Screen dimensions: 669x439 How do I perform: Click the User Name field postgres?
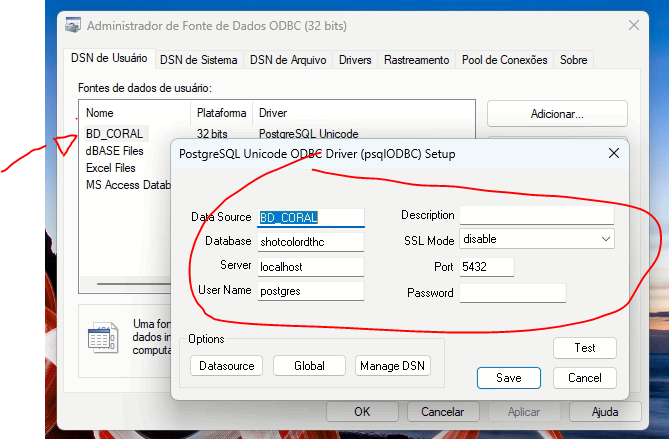point(311,291)
